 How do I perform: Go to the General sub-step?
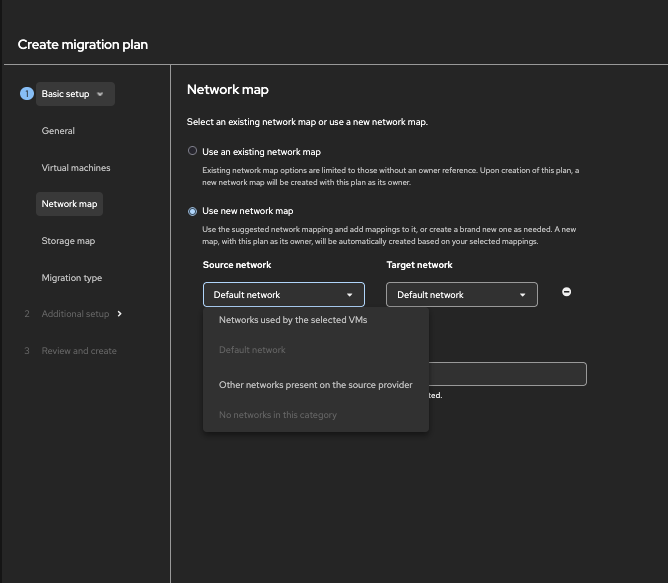58,131
